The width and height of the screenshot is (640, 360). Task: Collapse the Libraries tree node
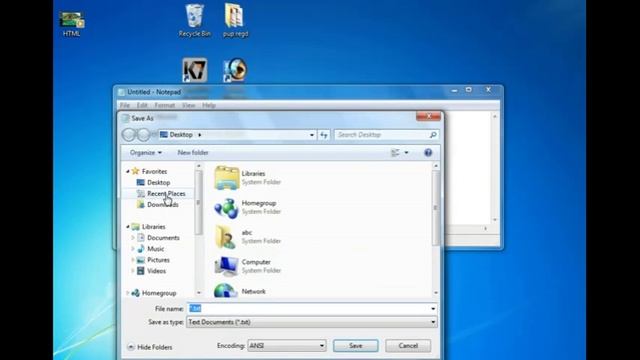(x=128, y=227)
